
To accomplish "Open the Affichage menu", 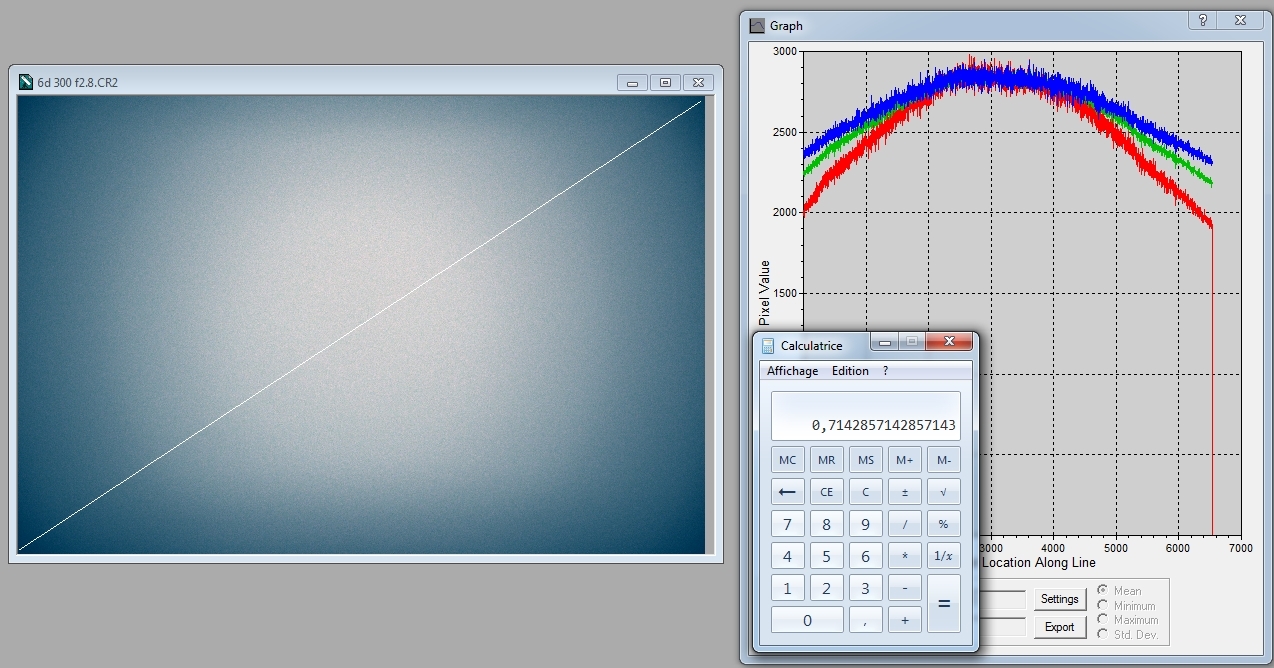I will coord(792,371).
